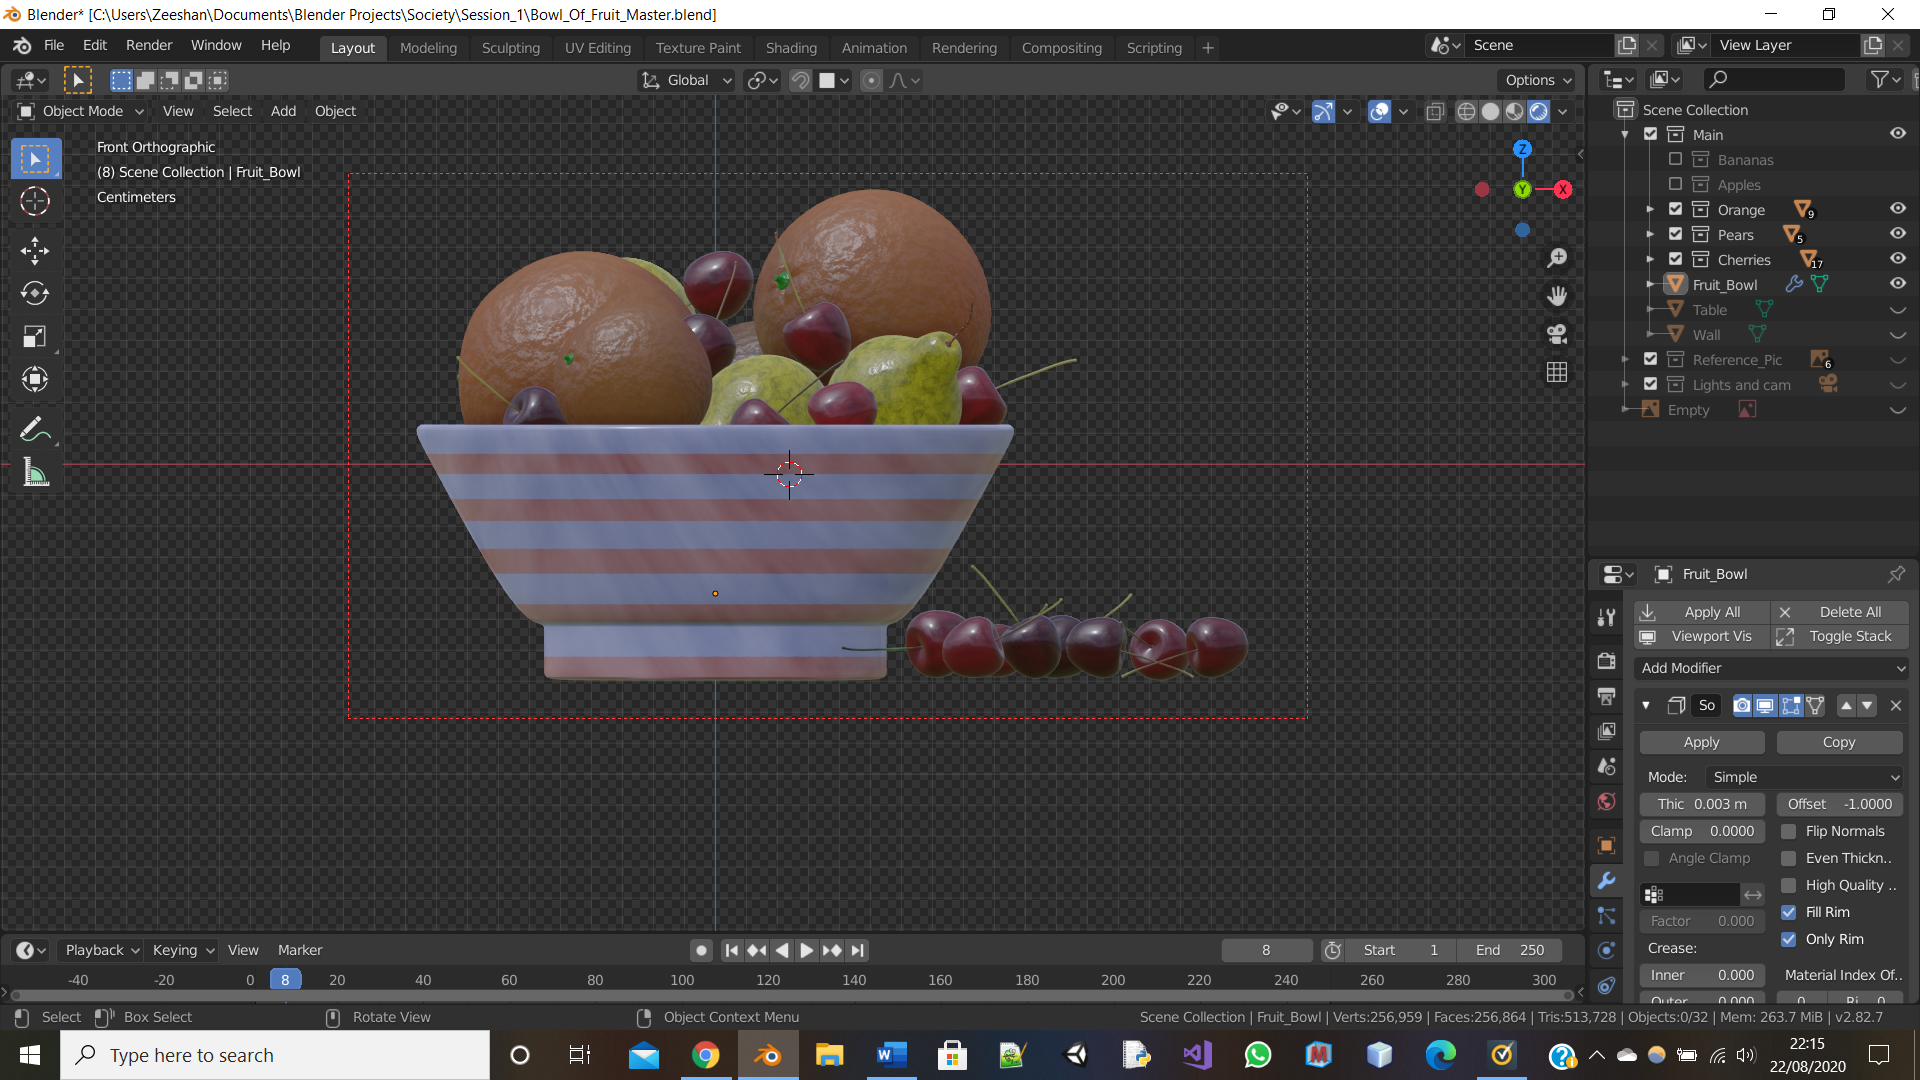Open the Add Modifier dropdown

point(1771,668)
